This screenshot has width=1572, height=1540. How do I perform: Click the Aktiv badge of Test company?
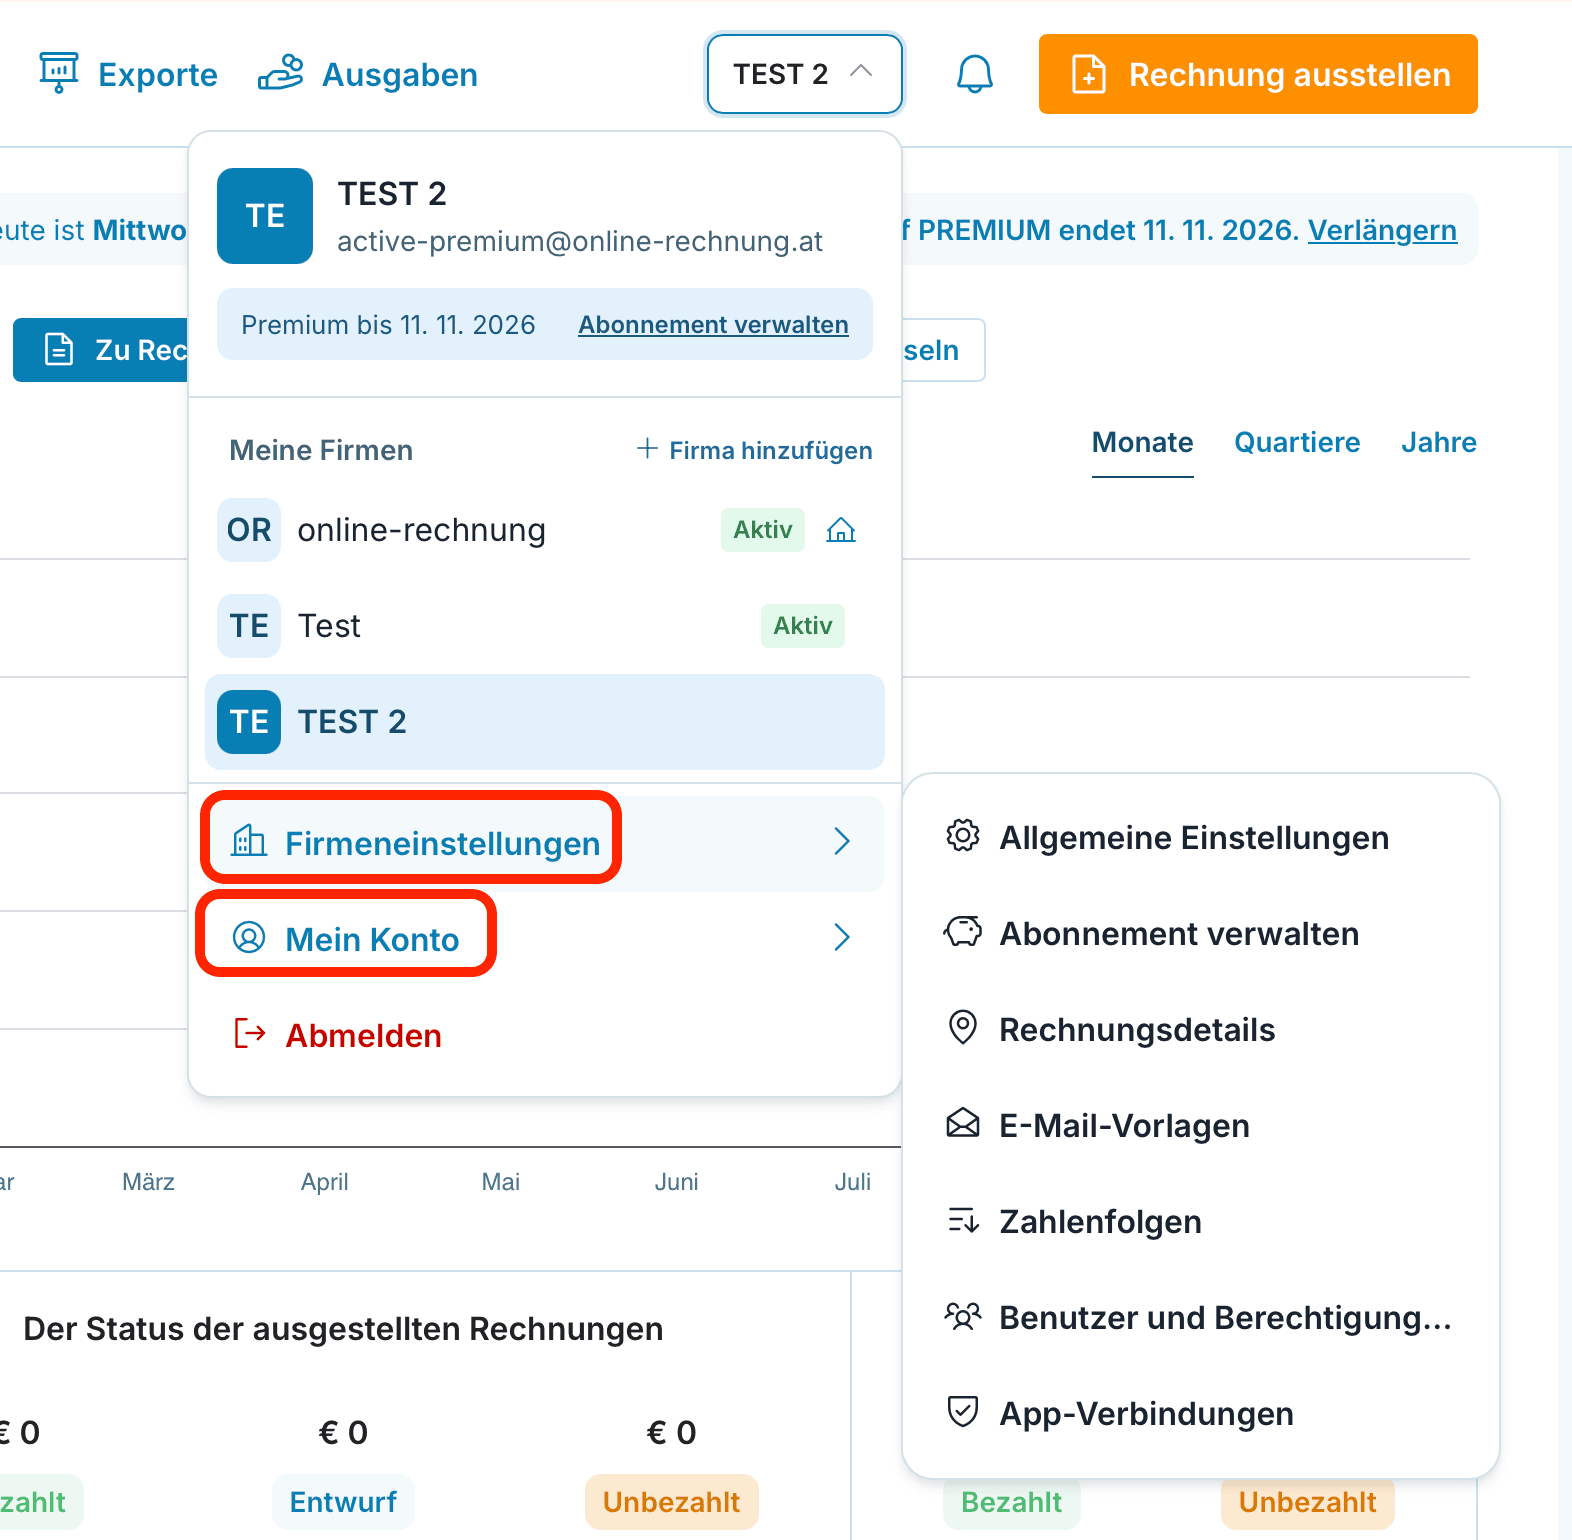point(803,626)
